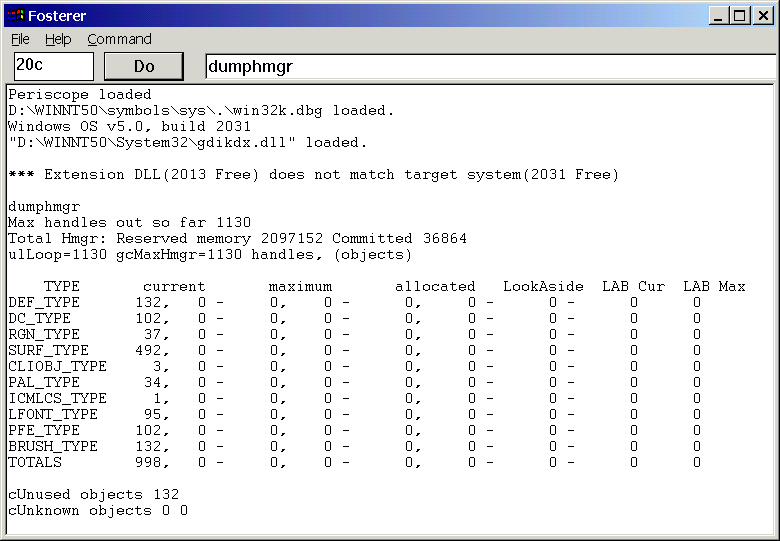780x541 pixels.
Task: Click LFONT_TYPE current value 95
Action: [153, 415]
